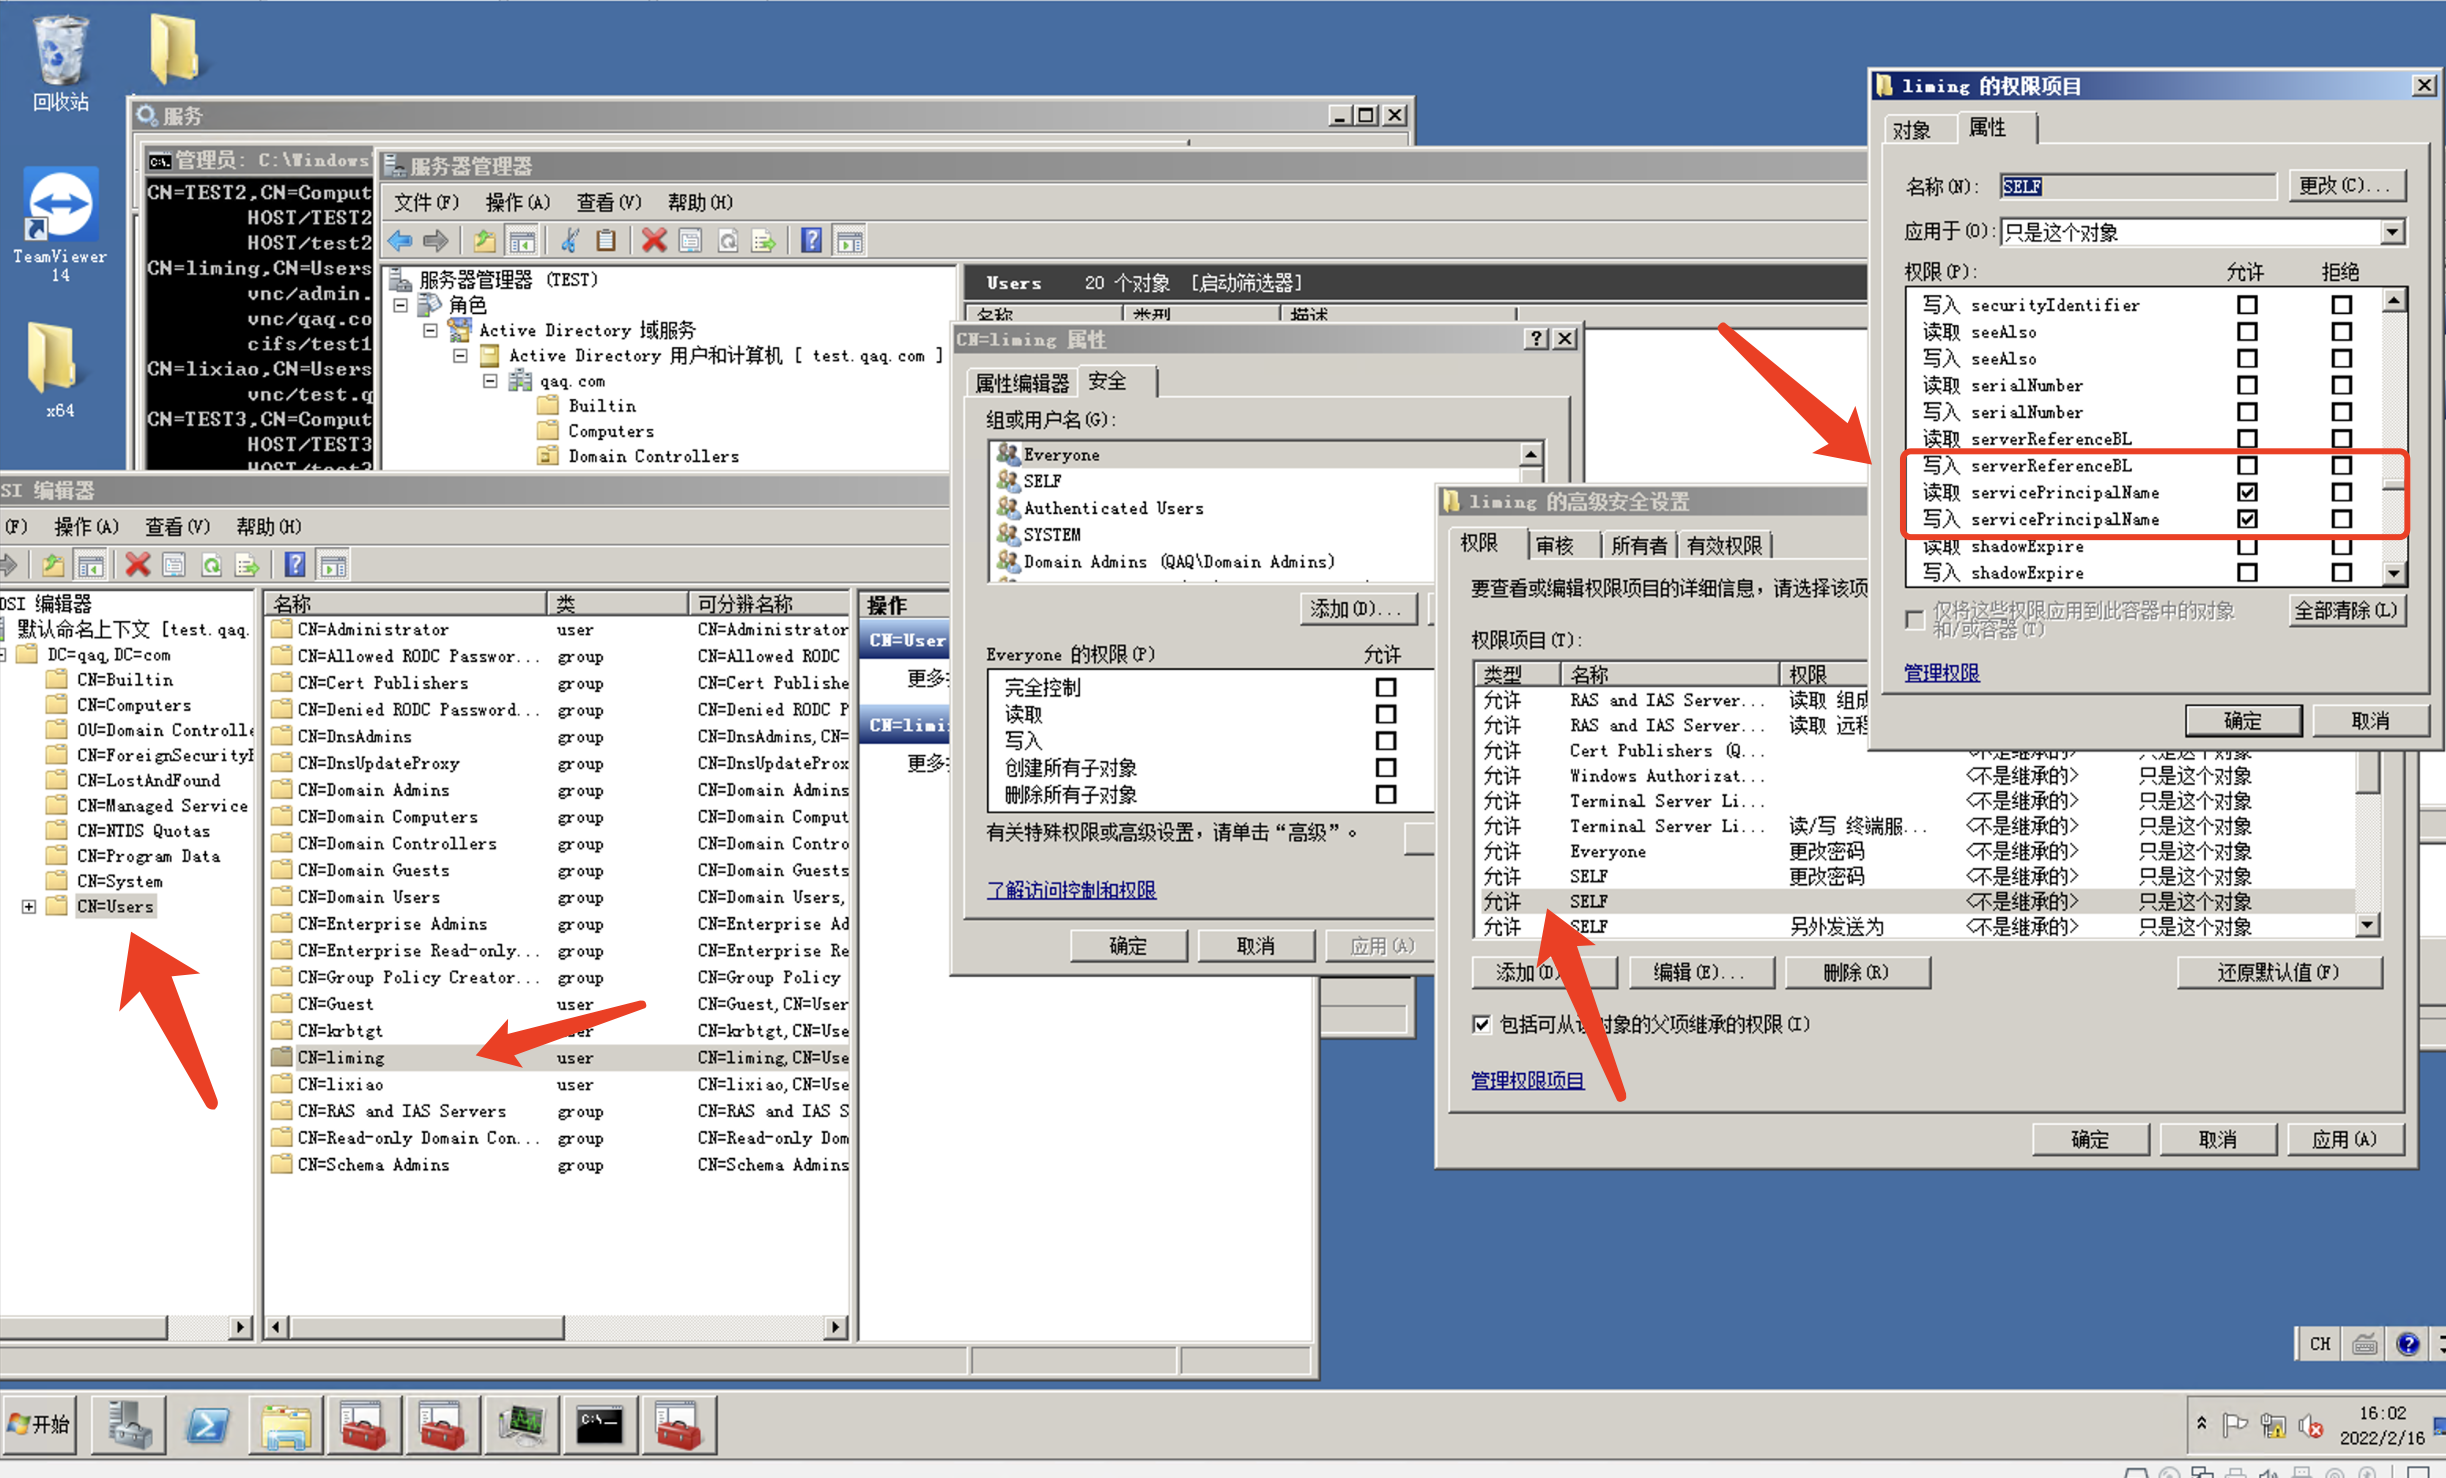Viewport: 2446px width, 1478px height.
Task: Click the blue back arrow in Server Manager toolbar
Action: [400, 241]
